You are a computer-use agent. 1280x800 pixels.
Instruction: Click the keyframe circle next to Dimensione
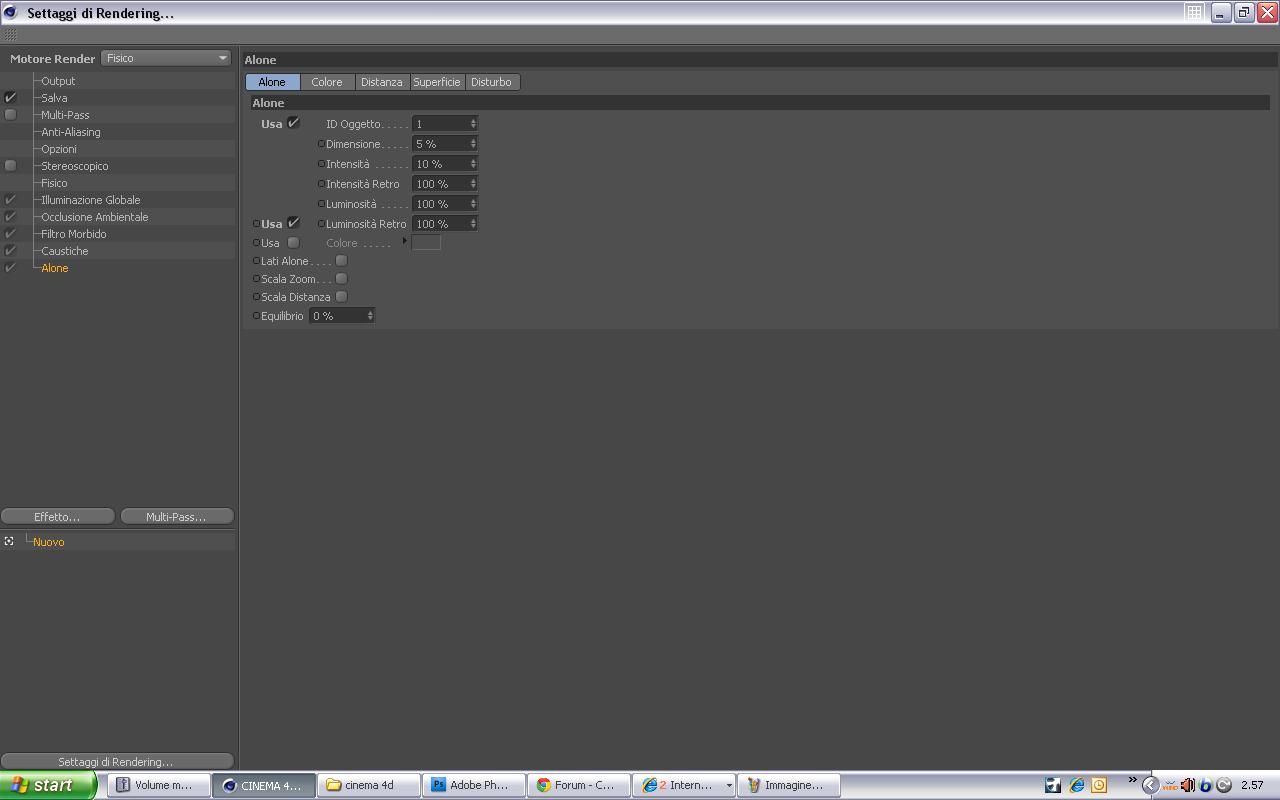point(321,144)
